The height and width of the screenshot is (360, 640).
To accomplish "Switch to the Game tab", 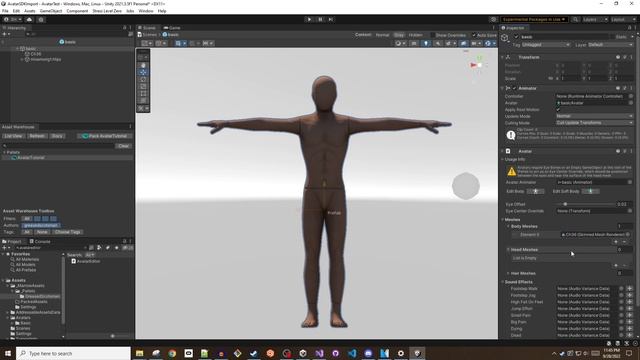I will point(172,28).
